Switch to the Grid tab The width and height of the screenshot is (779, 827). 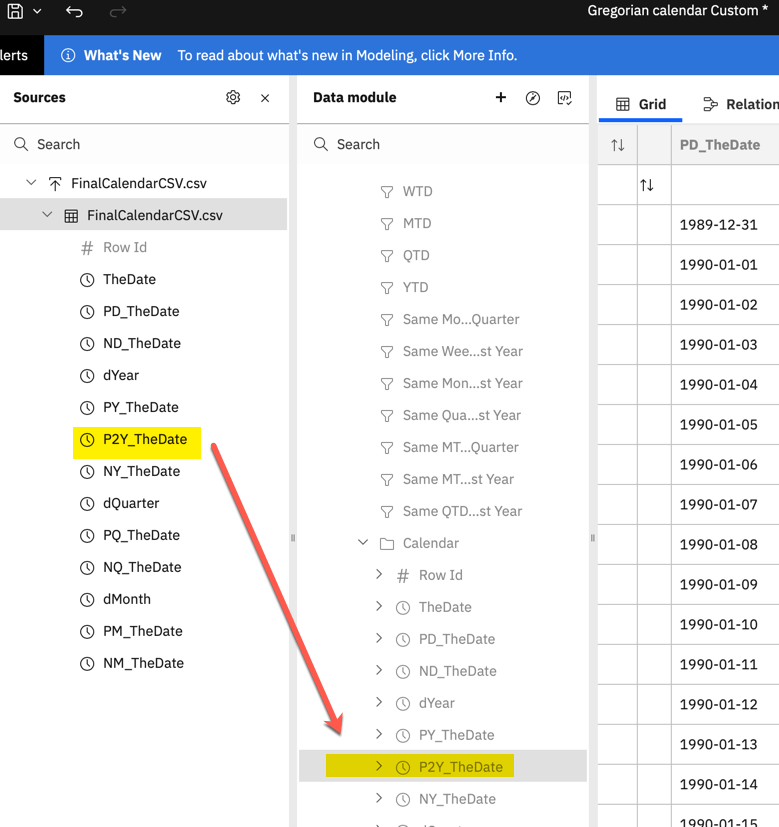pos(641,104)
